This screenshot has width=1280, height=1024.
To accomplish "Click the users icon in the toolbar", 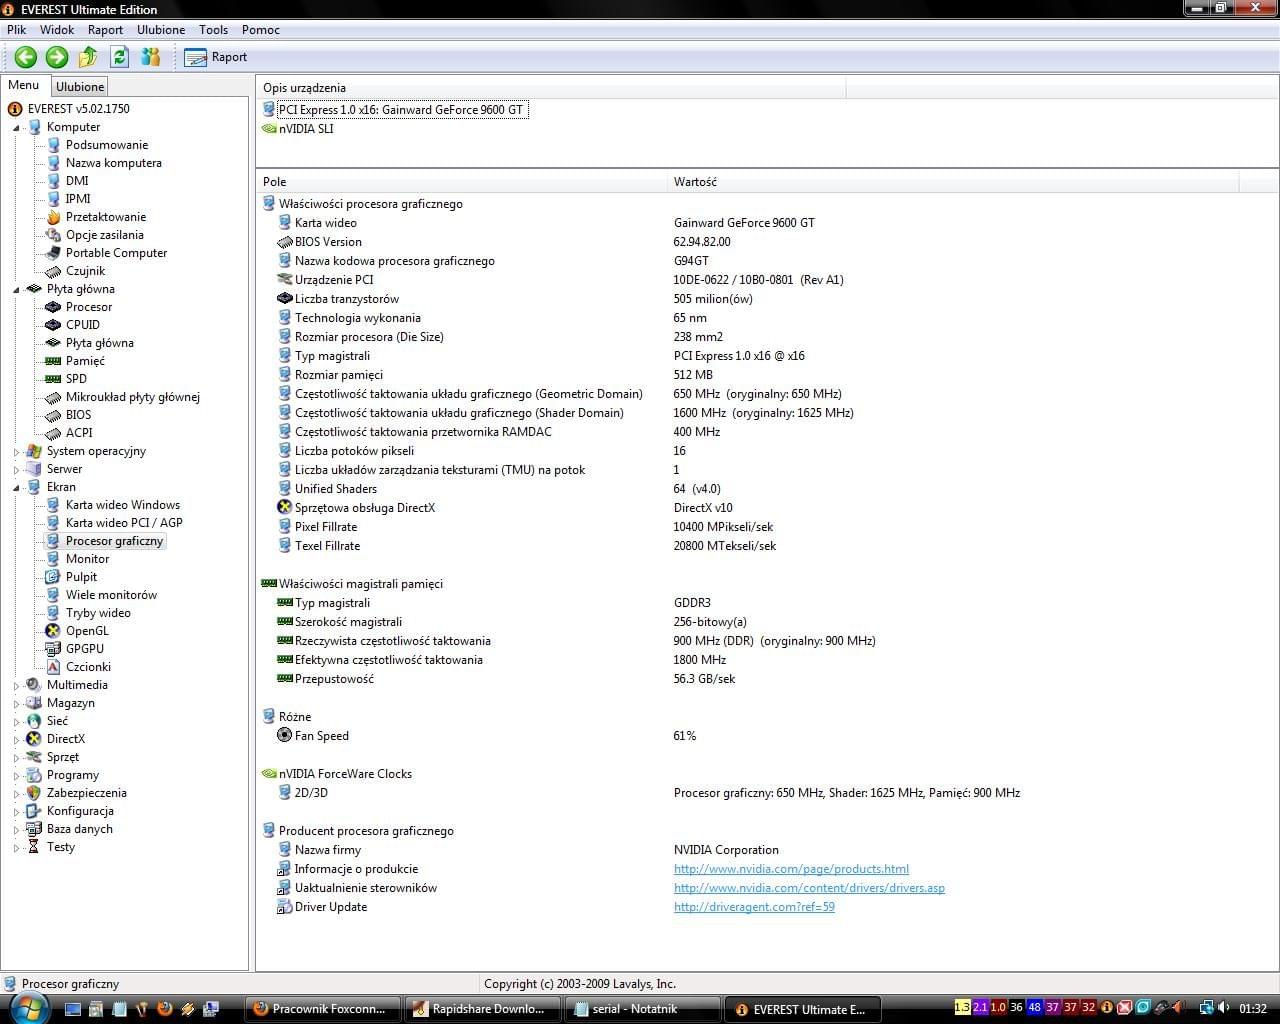I will point(151,57).
